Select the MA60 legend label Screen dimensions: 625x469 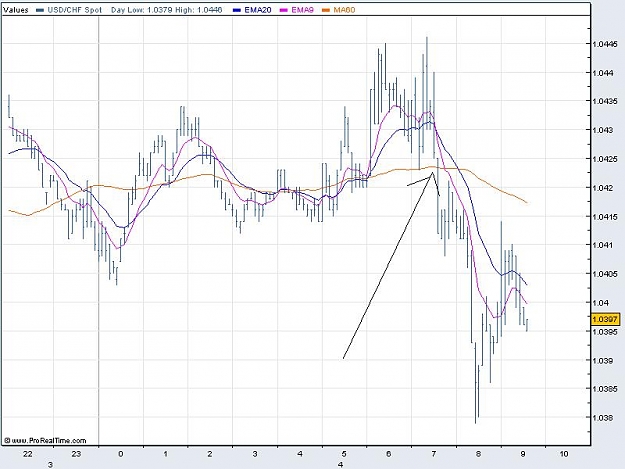344,10
